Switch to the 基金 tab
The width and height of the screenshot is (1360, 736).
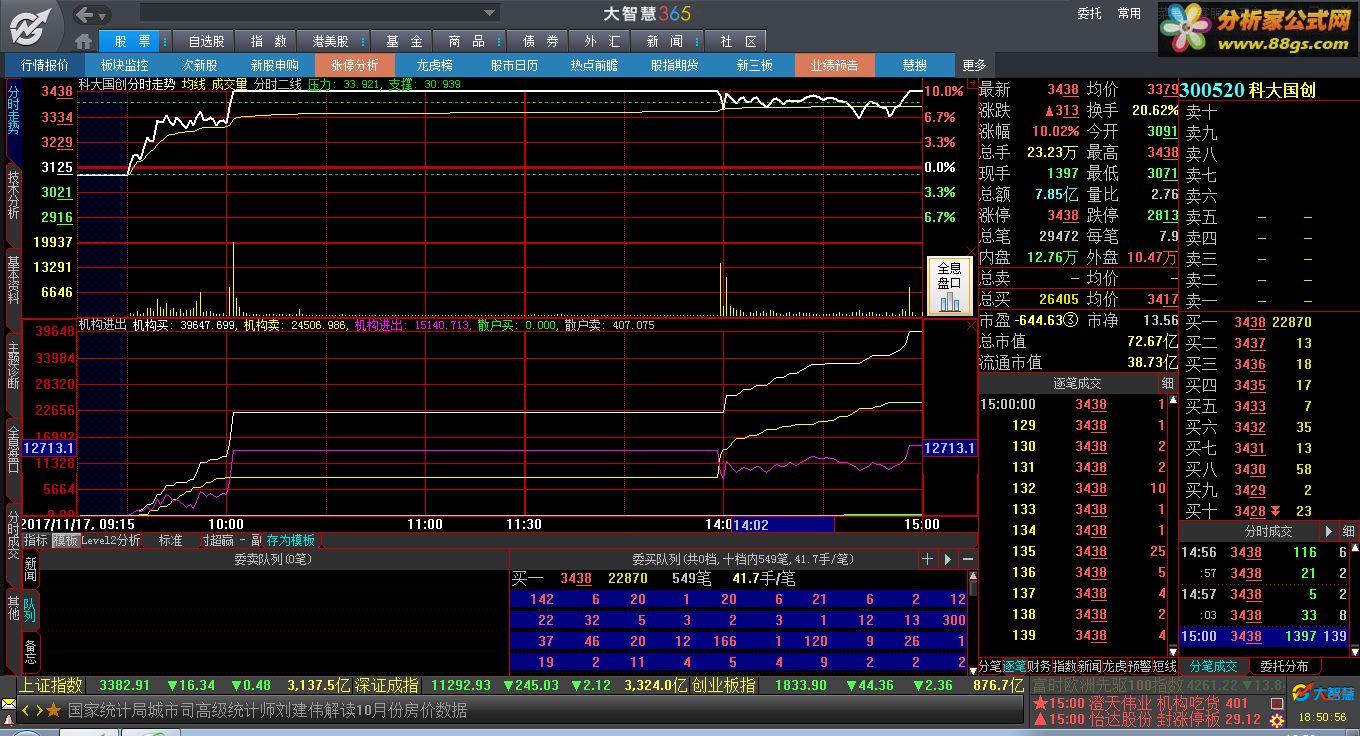click(x=404, y=41)
